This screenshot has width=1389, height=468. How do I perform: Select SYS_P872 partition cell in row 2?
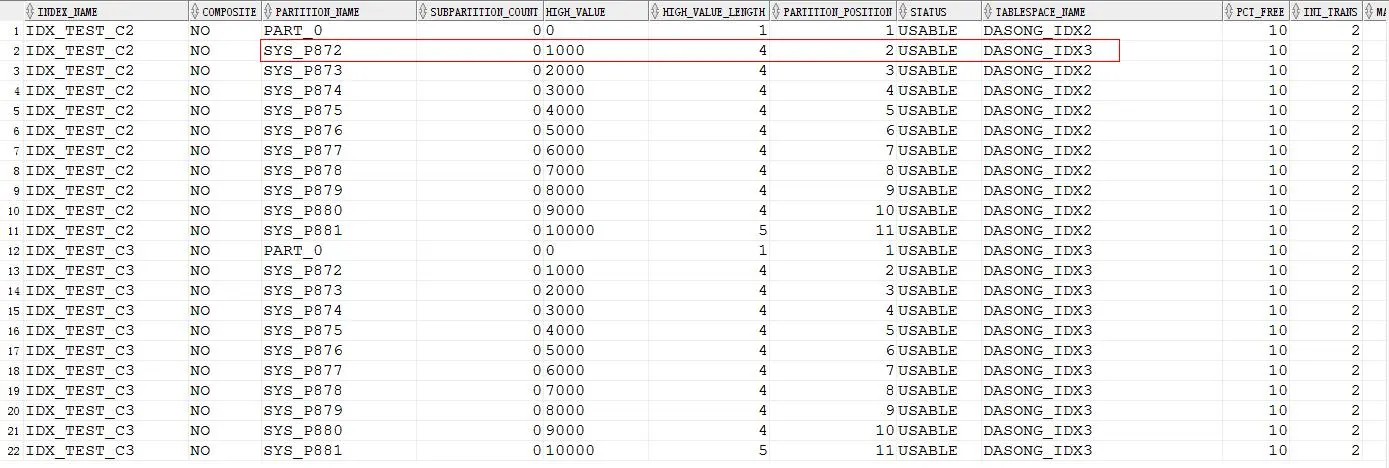tap(338, 51)
